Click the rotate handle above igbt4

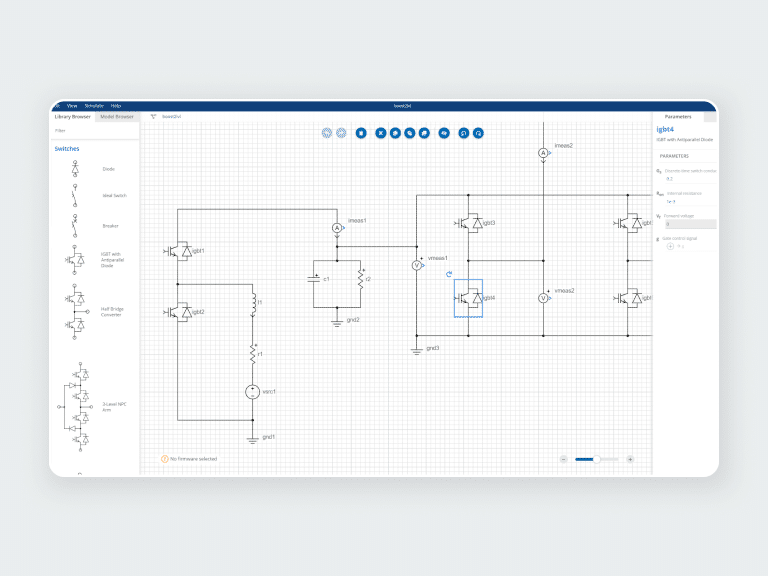tap(449, 274)
